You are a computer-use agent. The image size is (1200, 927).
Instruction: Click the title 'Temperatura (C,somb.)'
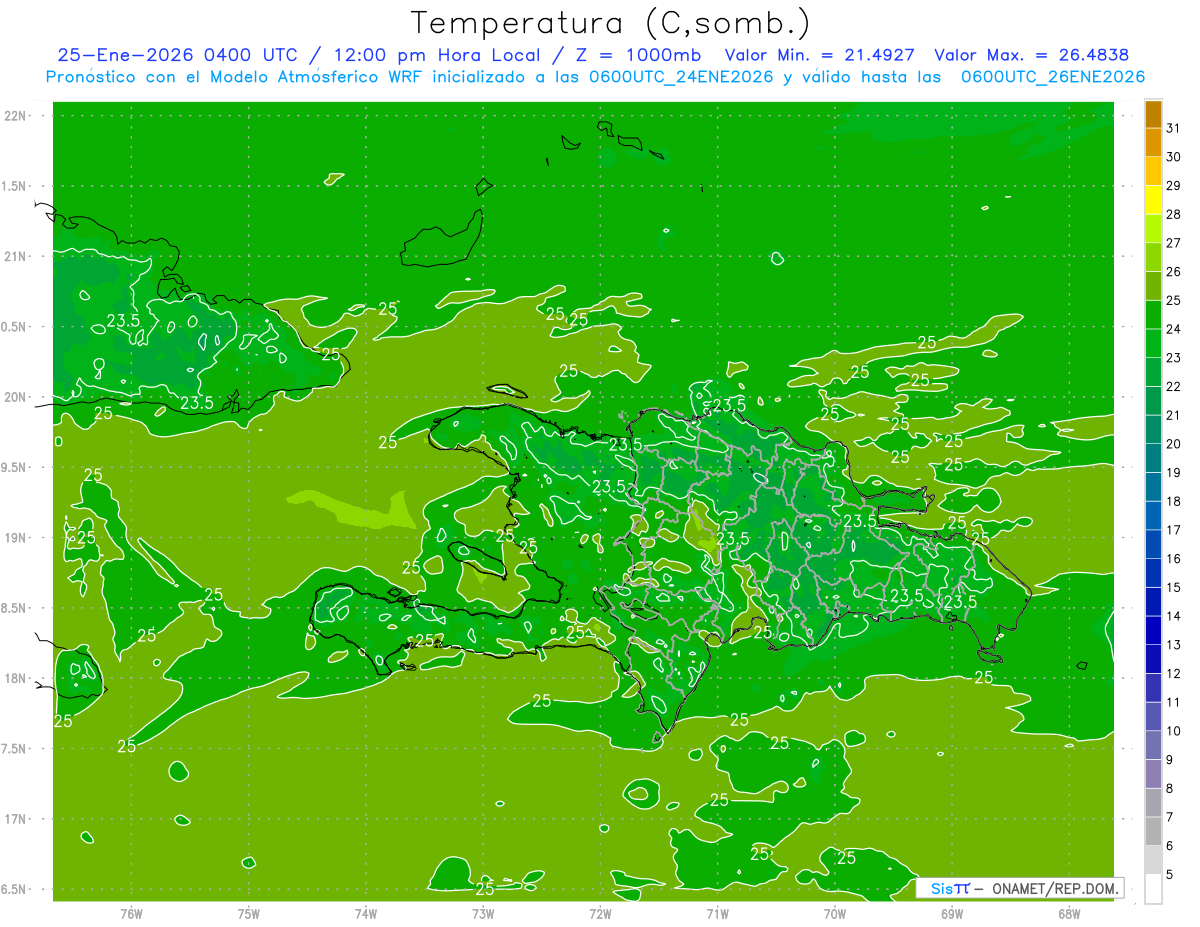tap(611, 22)
